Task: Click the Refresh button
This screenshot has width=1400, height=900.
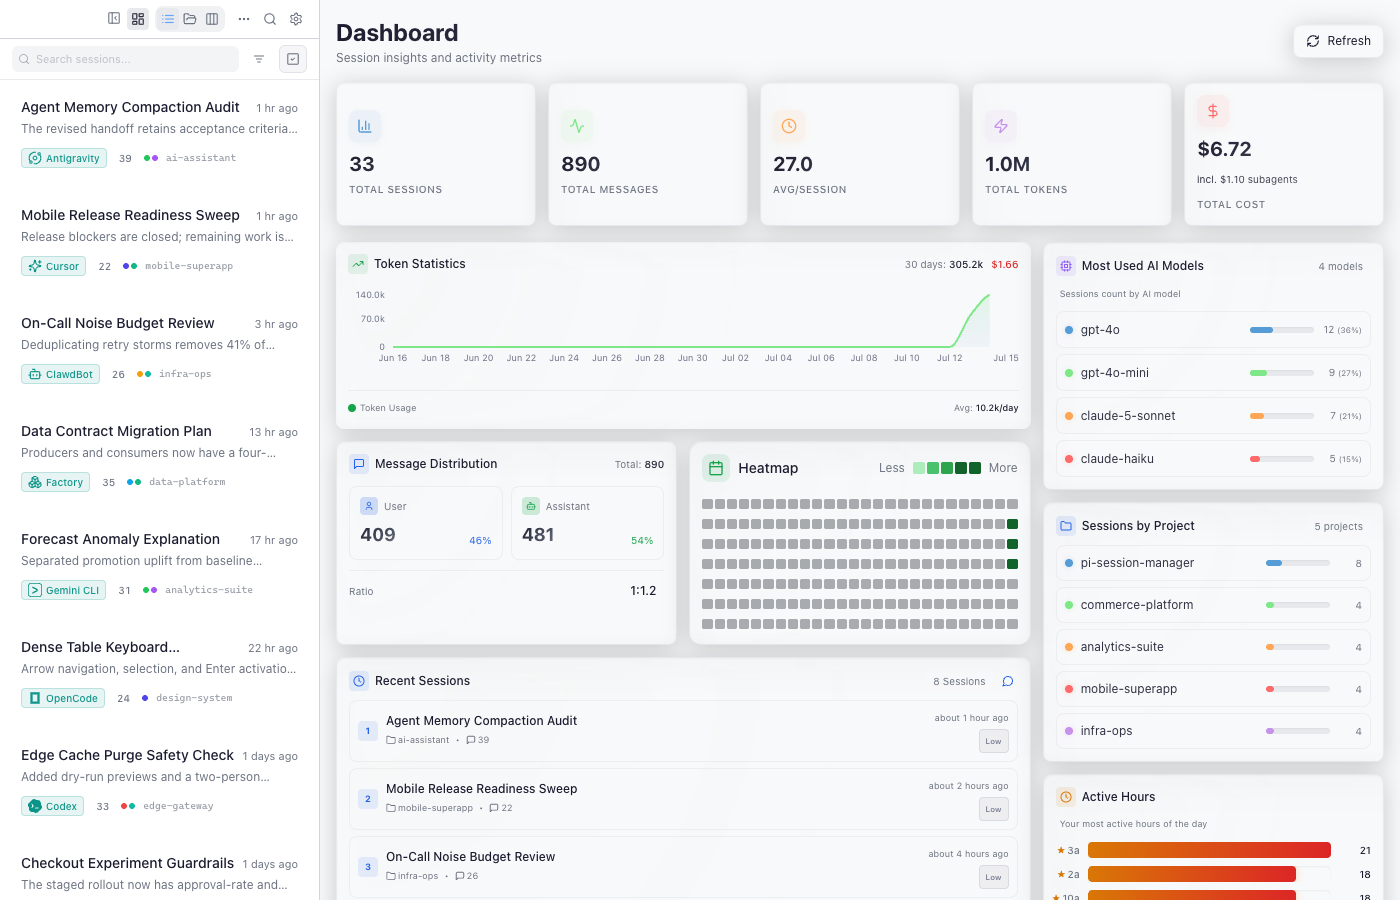Action: point(1338,41)
